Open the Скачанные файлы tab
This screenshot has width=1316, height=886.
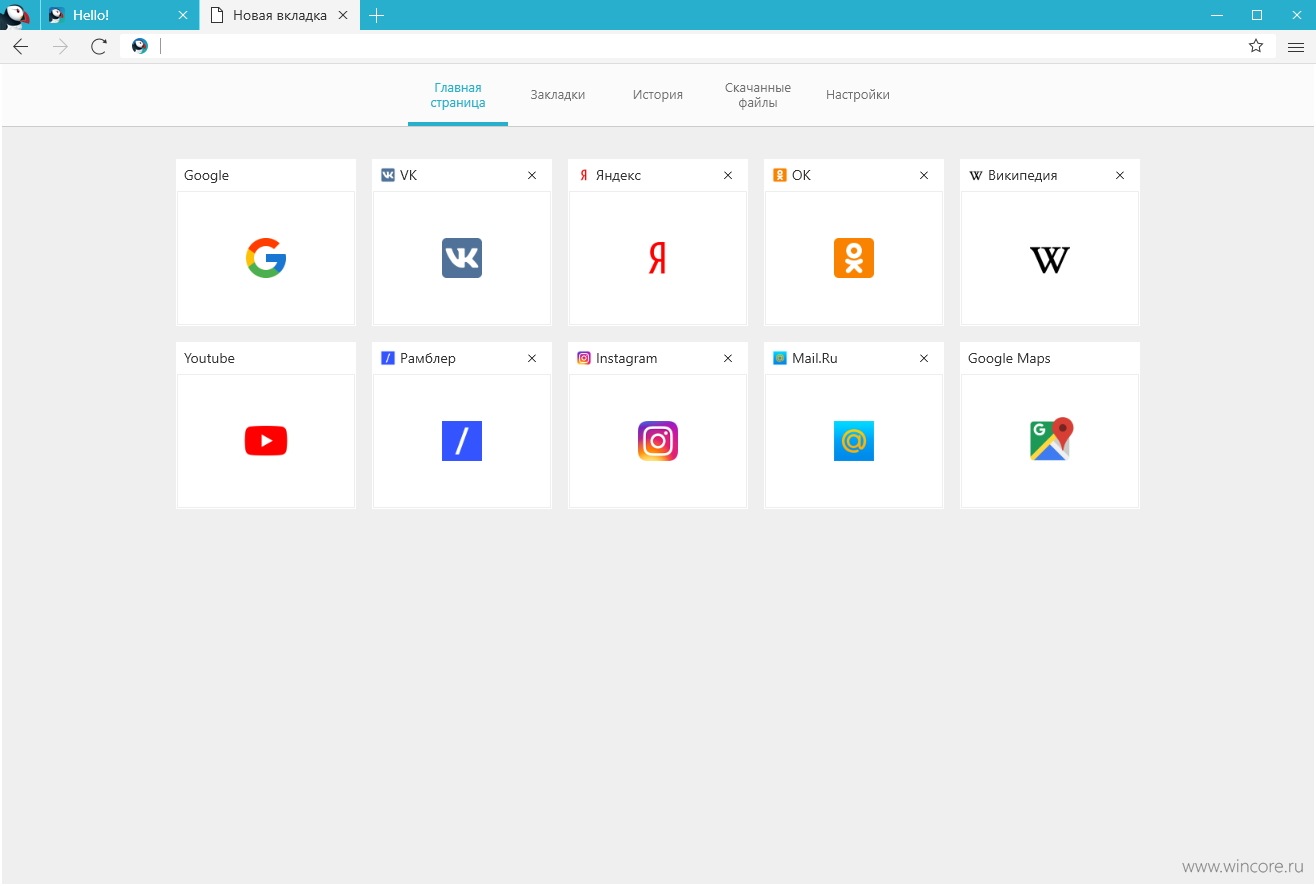click(758, 95)
